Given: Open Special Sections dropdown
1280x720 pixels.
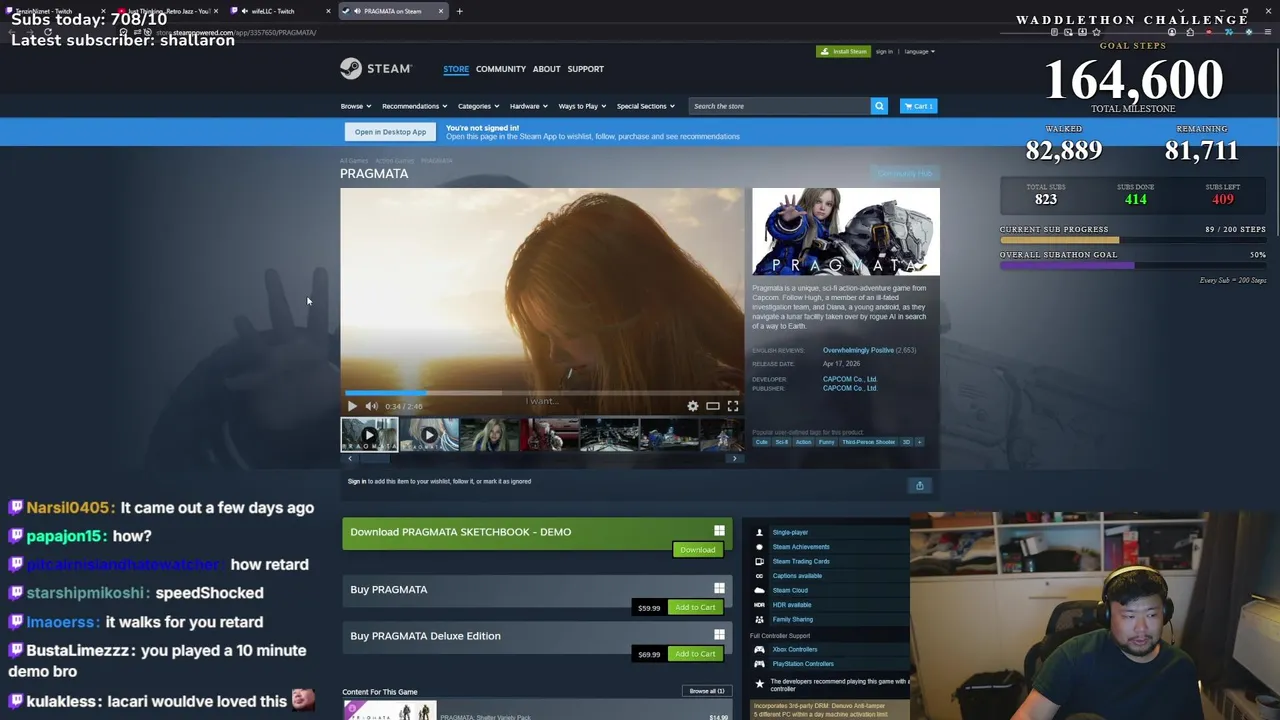Looking at the screenshot, I should pos(645,106).
